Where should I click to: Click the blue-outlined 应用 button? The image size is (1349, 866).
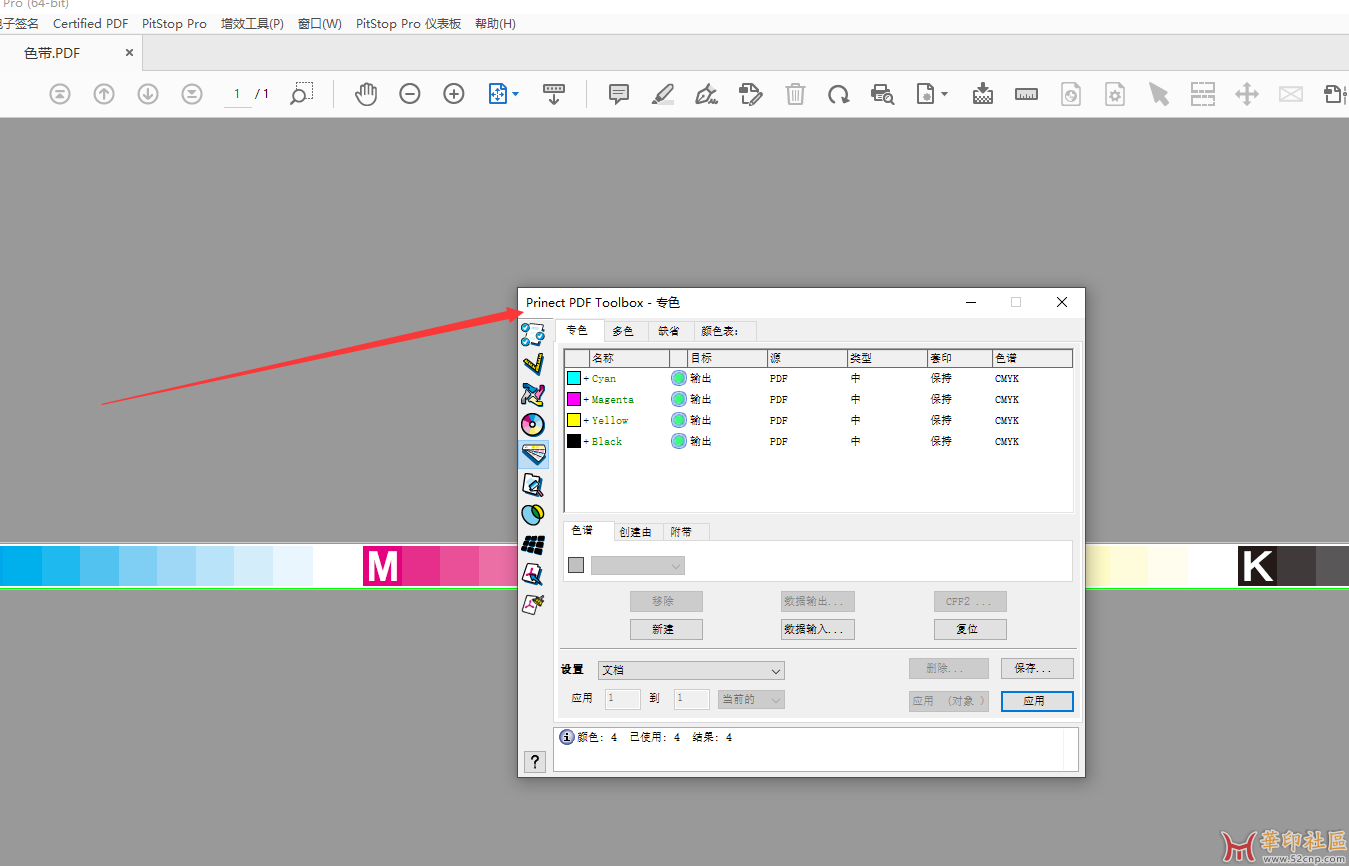(1037, 701)
